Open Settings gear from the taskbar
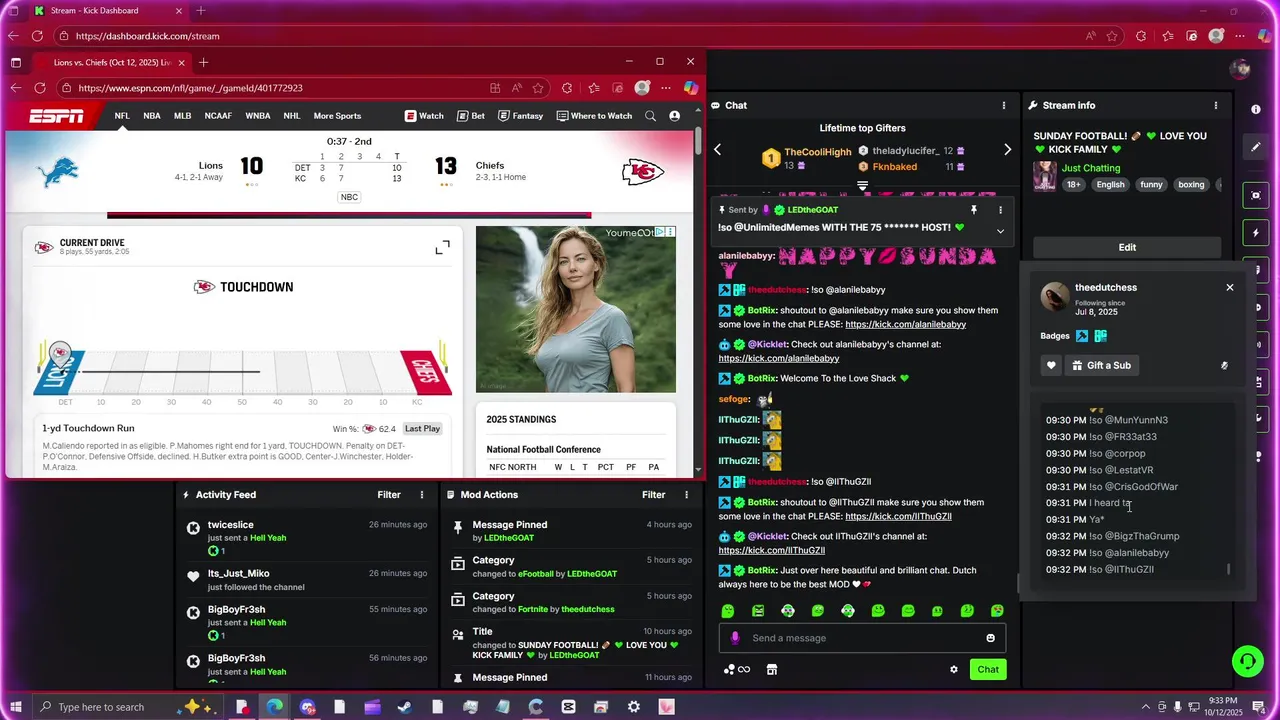 tap(633, 707)
